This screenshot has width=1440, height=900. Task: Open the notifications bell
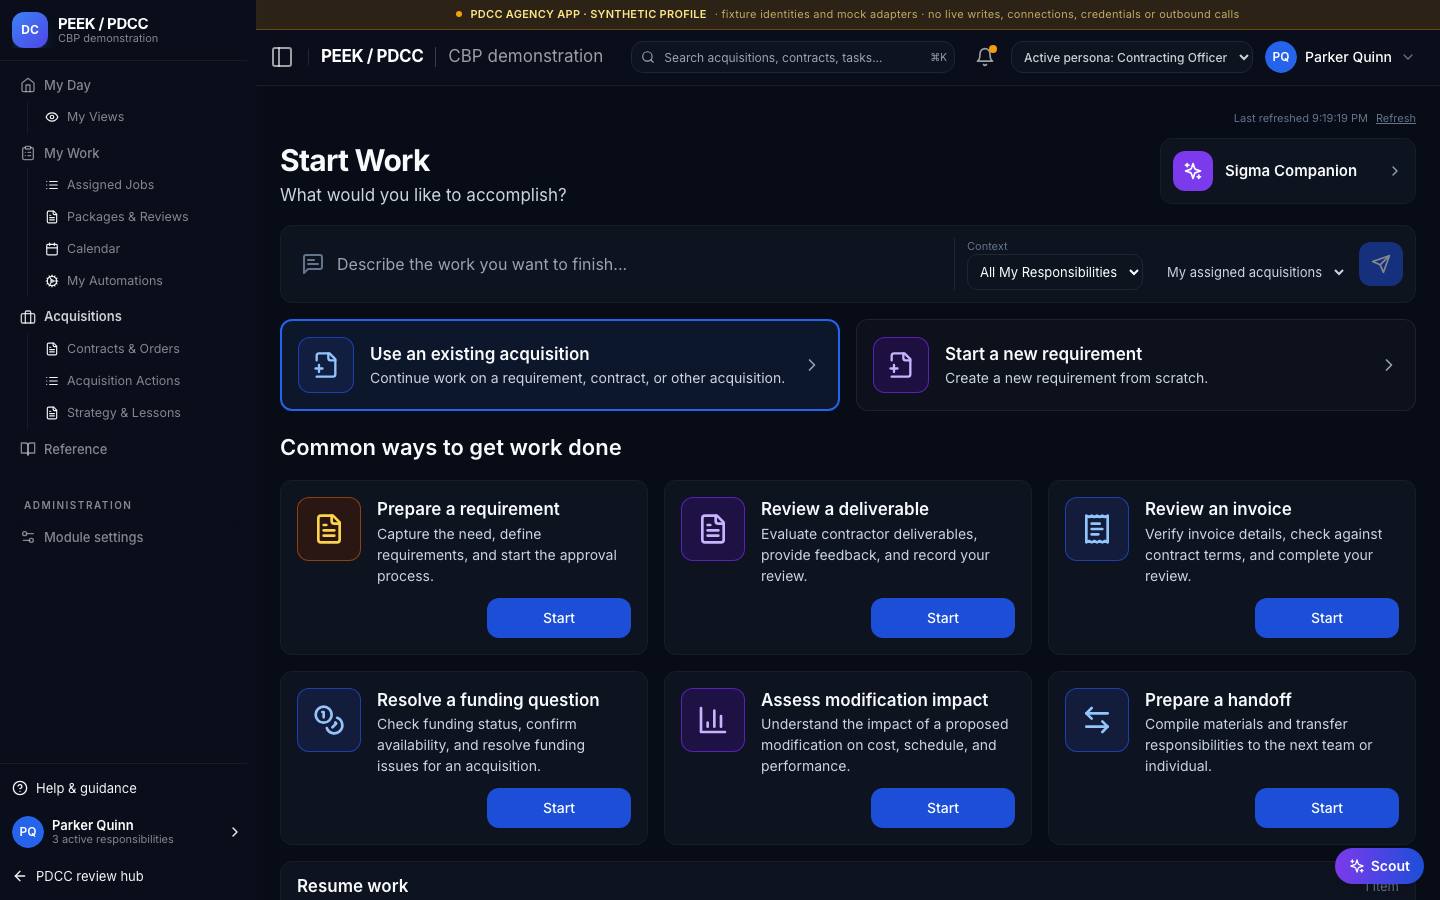(985, 57)
